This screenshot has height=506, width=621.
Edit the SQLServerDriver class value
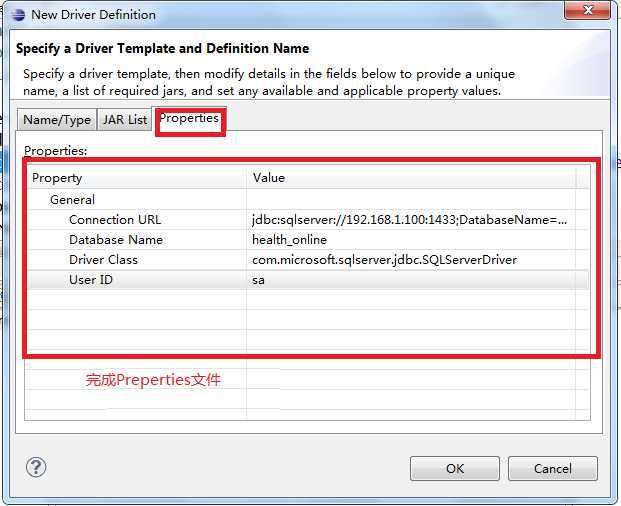point(385,260)
